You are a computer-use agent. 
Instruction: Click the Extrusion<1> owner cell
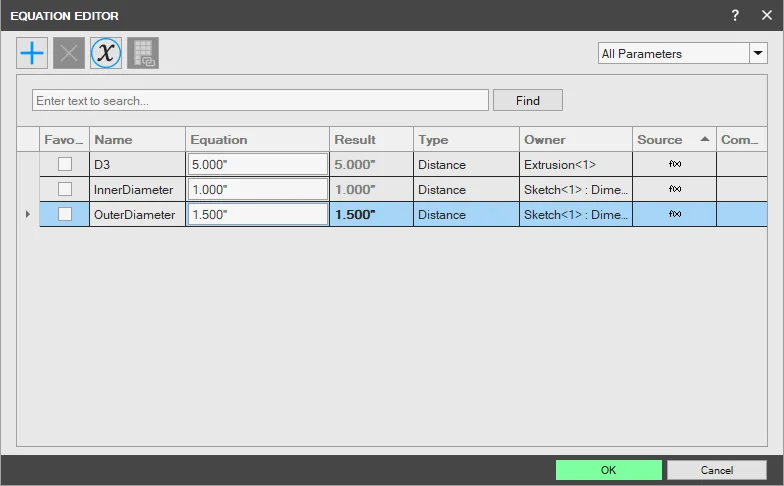click(576, 164)
